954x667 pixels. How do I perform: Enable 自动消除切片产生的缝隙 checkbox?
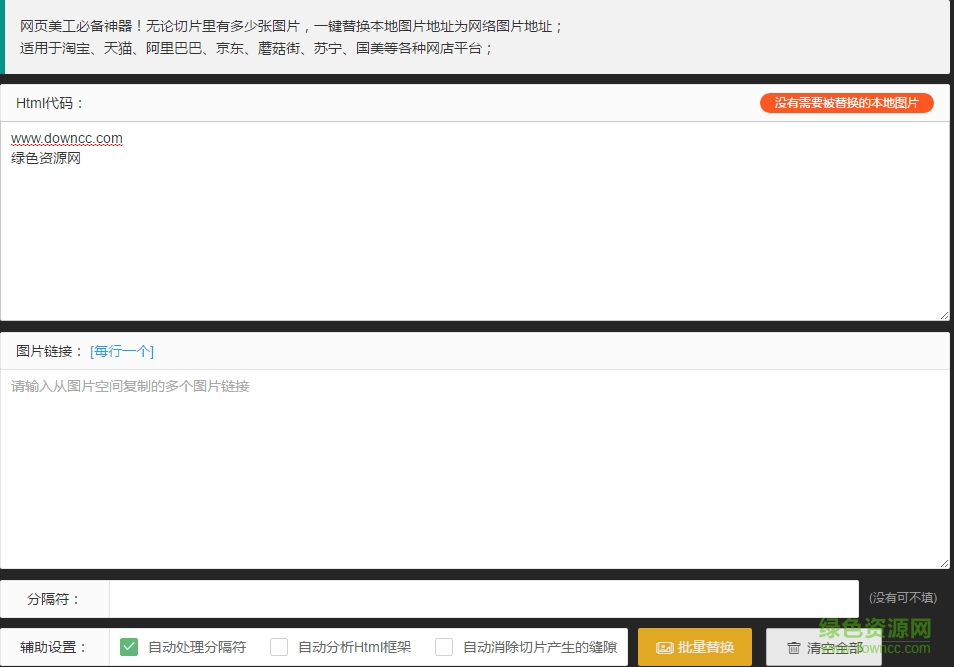click(444, 647)
